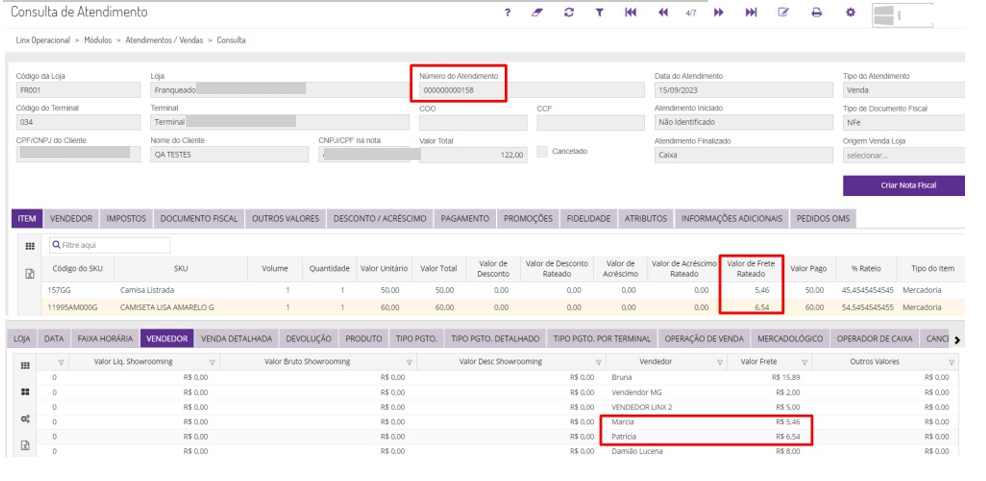Export the item grid to Excel
The width and height of the screenshot is (986, 481).
pos(29,273)
